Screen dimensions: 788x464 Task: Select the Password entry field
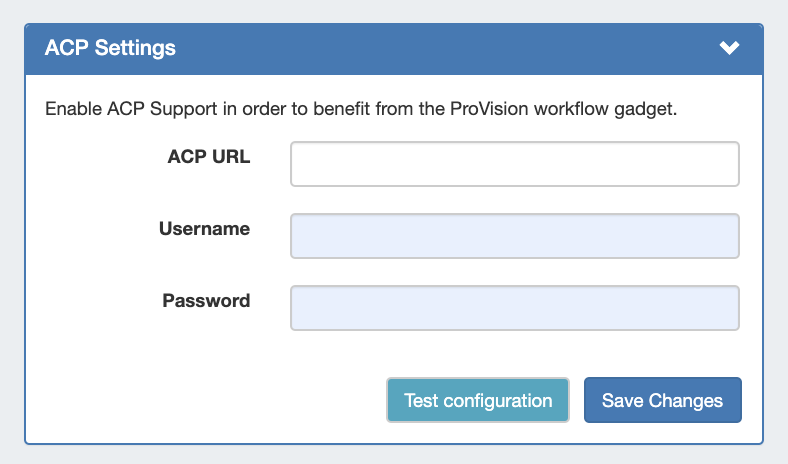coord(514,308)
